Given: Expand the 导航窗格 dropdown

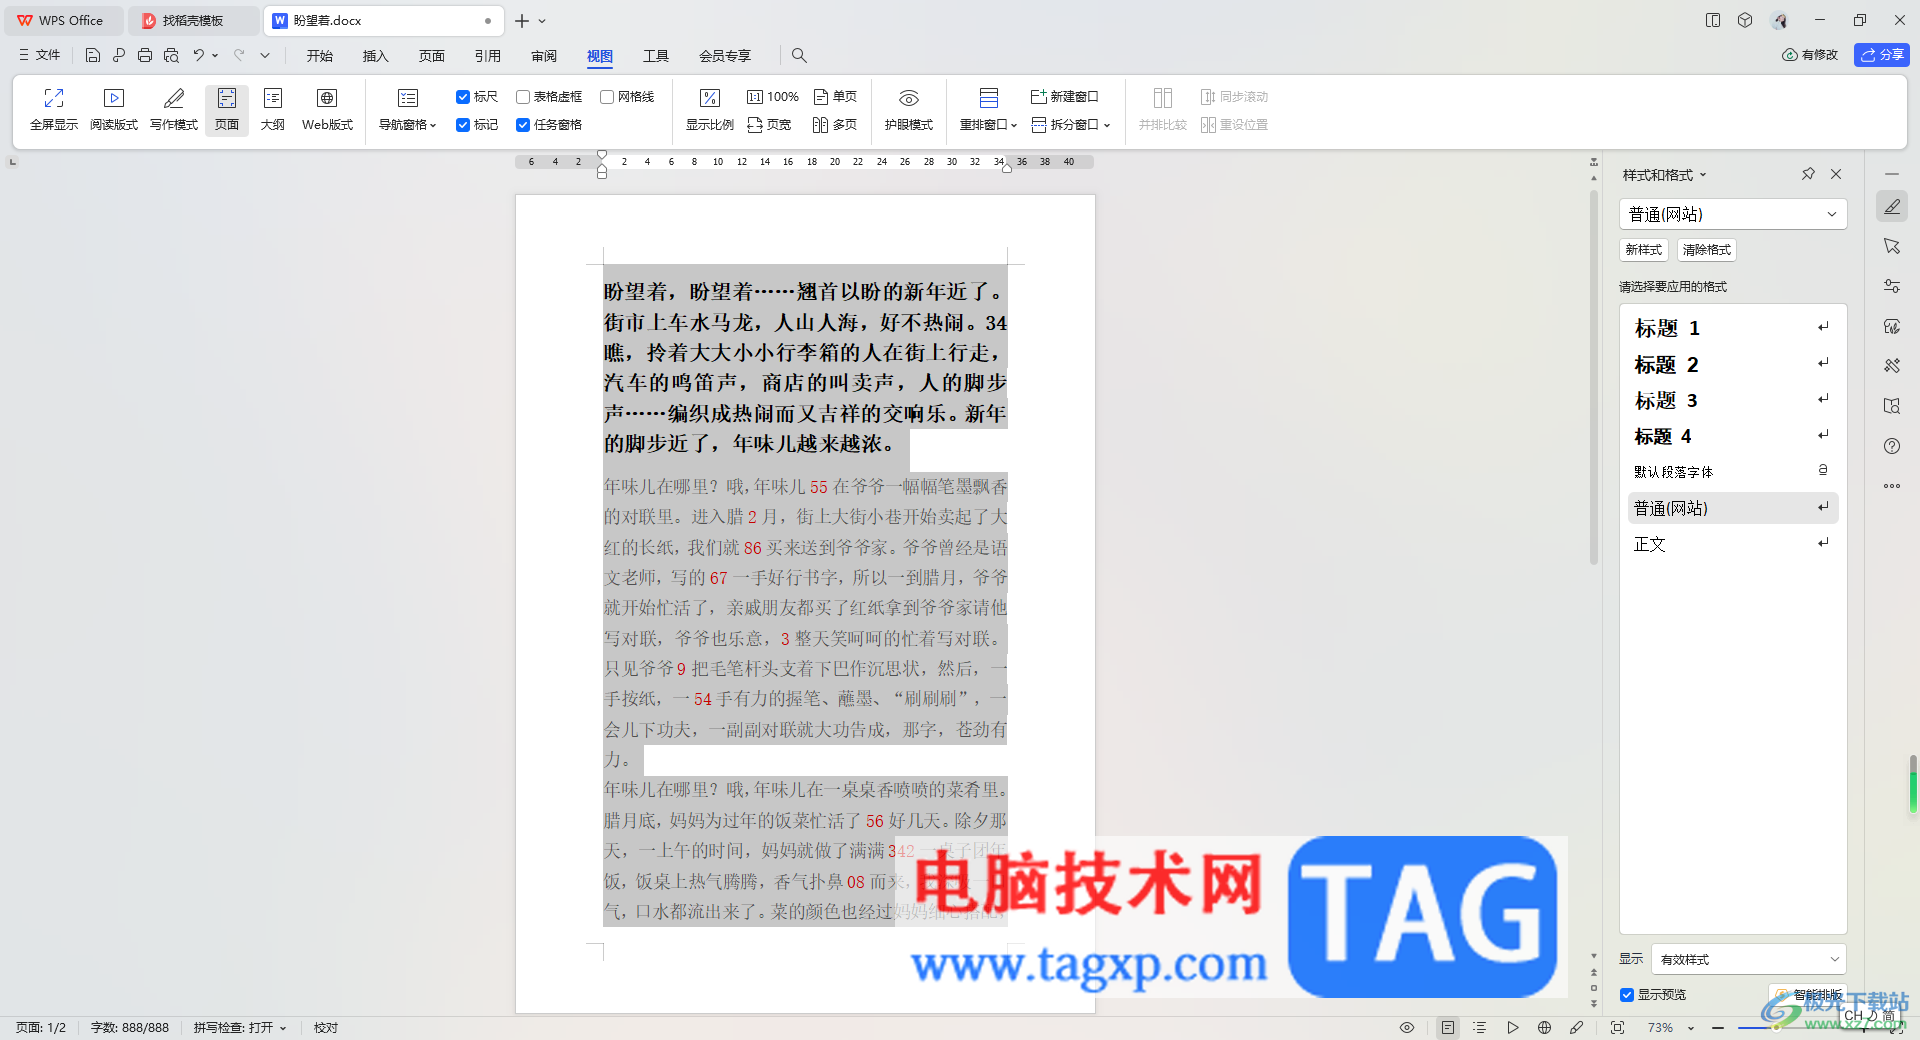Looking at the screenshot, I should point(408,109).
